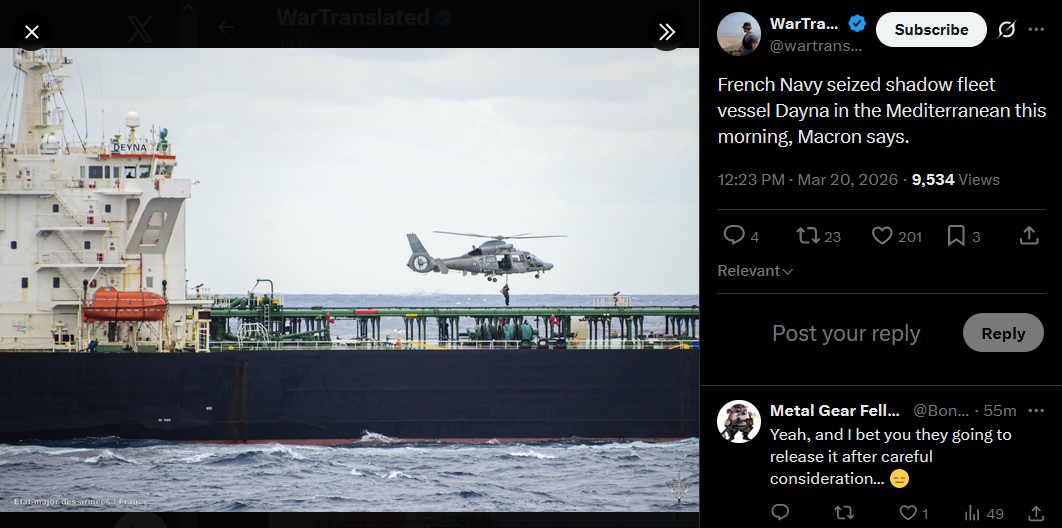The width and height of the screenshot is (1062, 528).
Task: Open the post's three-dot more menu
Action: pyautogui.click(x=1036, y=29)
